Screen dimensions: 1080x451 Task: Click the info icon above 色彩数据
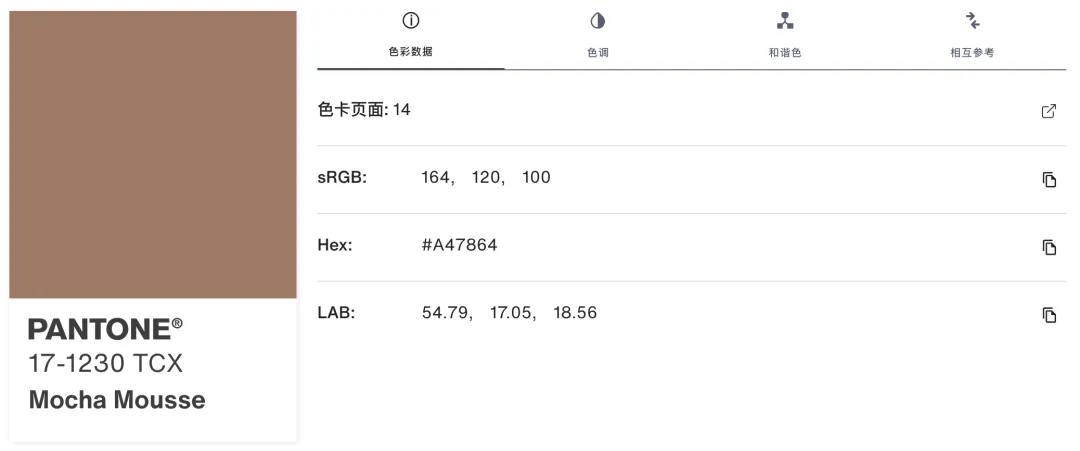(411, 21)
